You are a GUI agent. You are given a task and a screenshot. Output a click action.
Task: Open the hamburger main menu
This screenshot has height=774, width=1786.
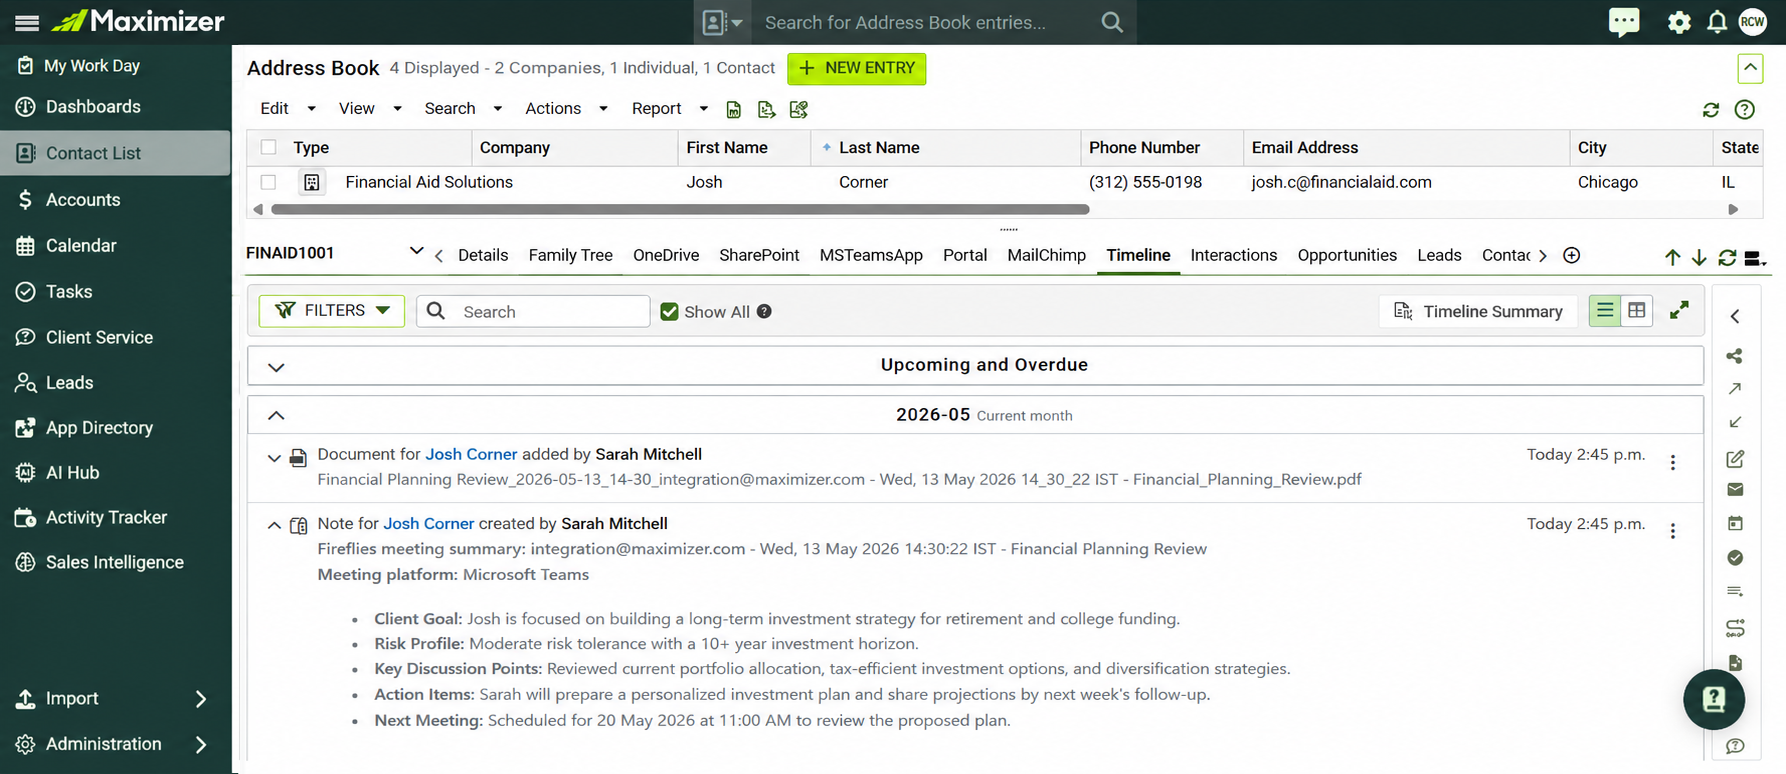pyautogui.click(x=27, y=22)
